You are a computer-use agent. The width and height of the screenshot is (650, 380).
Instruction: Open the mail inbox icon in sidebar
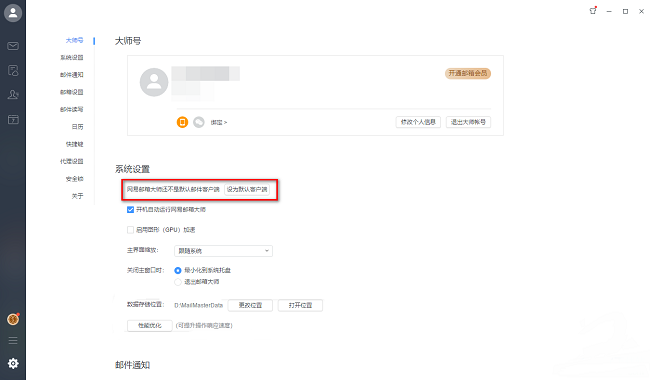point(13,46)
